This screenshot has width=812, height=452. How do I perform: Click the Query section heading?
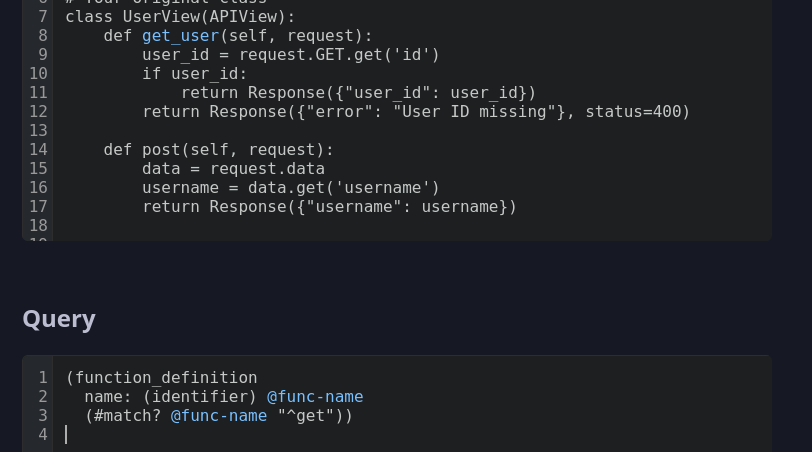tap(59, 319)
